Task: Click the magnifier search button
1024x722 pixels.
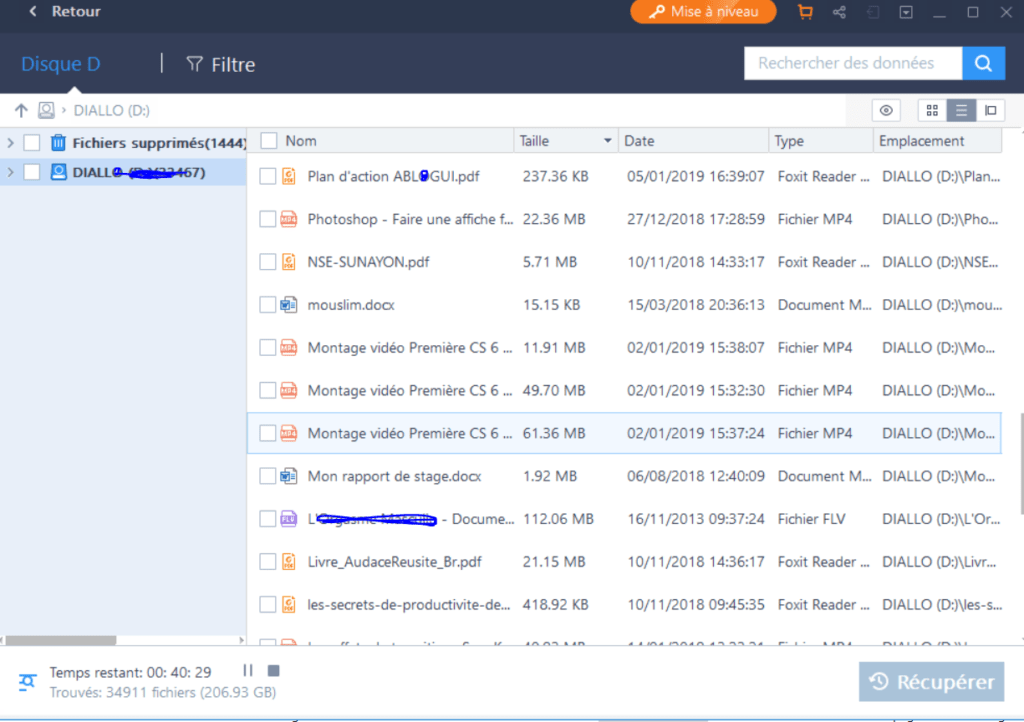Action: pos(983,63)
